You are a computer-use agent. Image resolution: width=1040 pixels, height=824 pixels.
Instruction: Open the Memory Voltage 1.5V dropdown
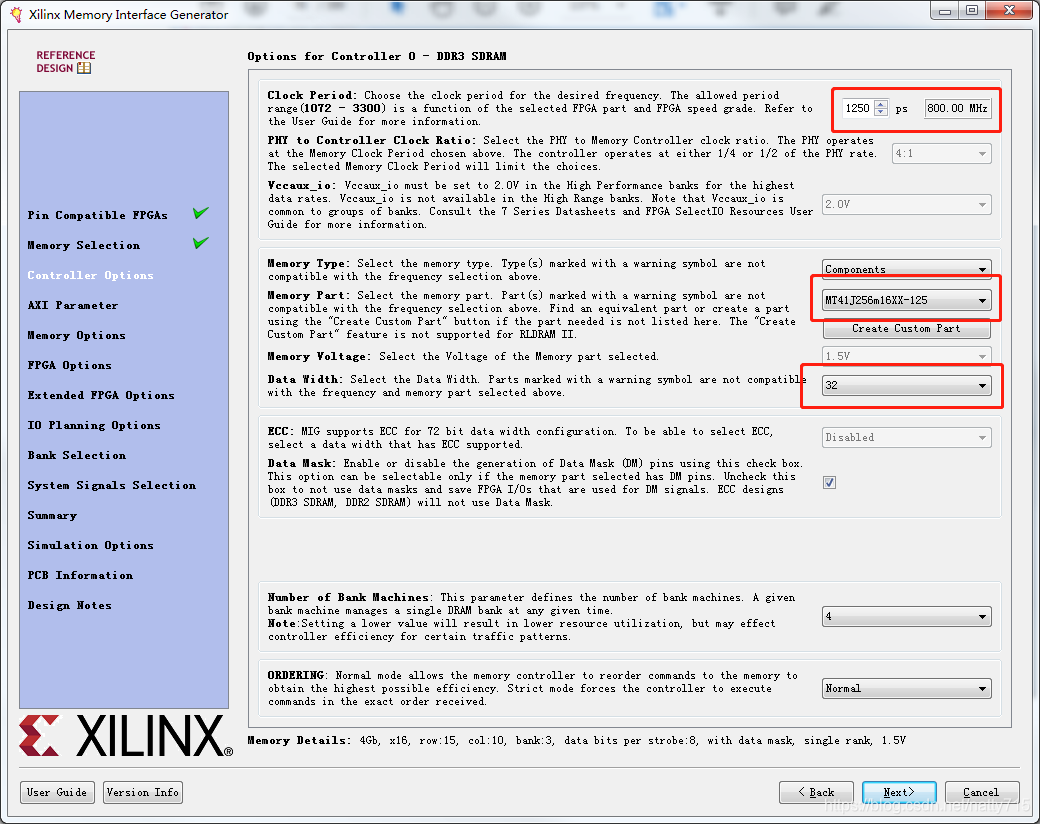coord(907,356)
